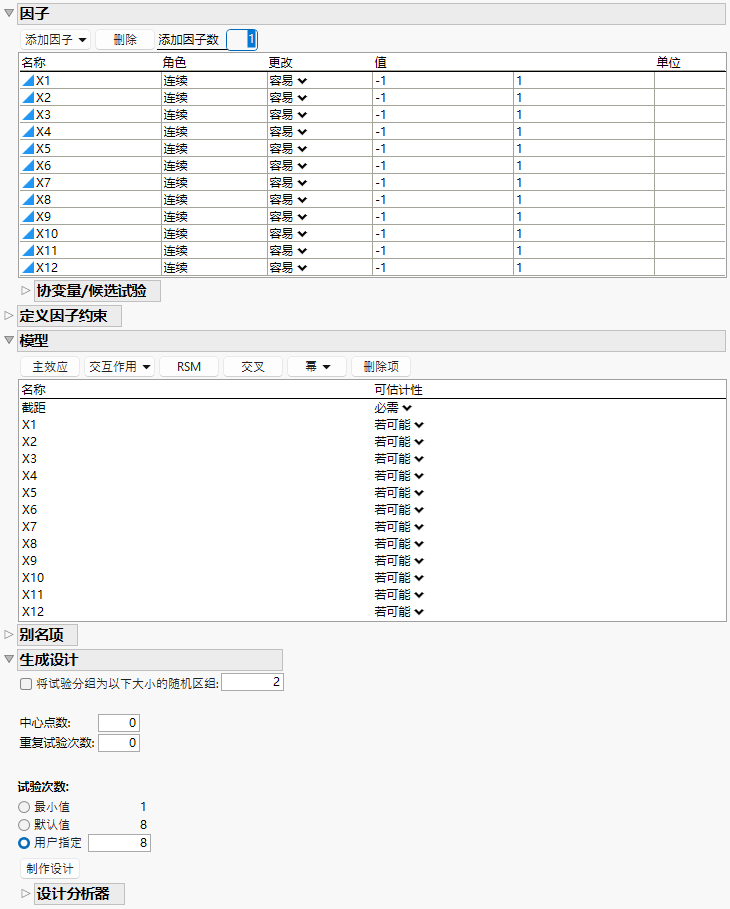This screenshot has height=909, width=730.
Task: Select the 用户指定 radio button
Action: click(24, 843)
